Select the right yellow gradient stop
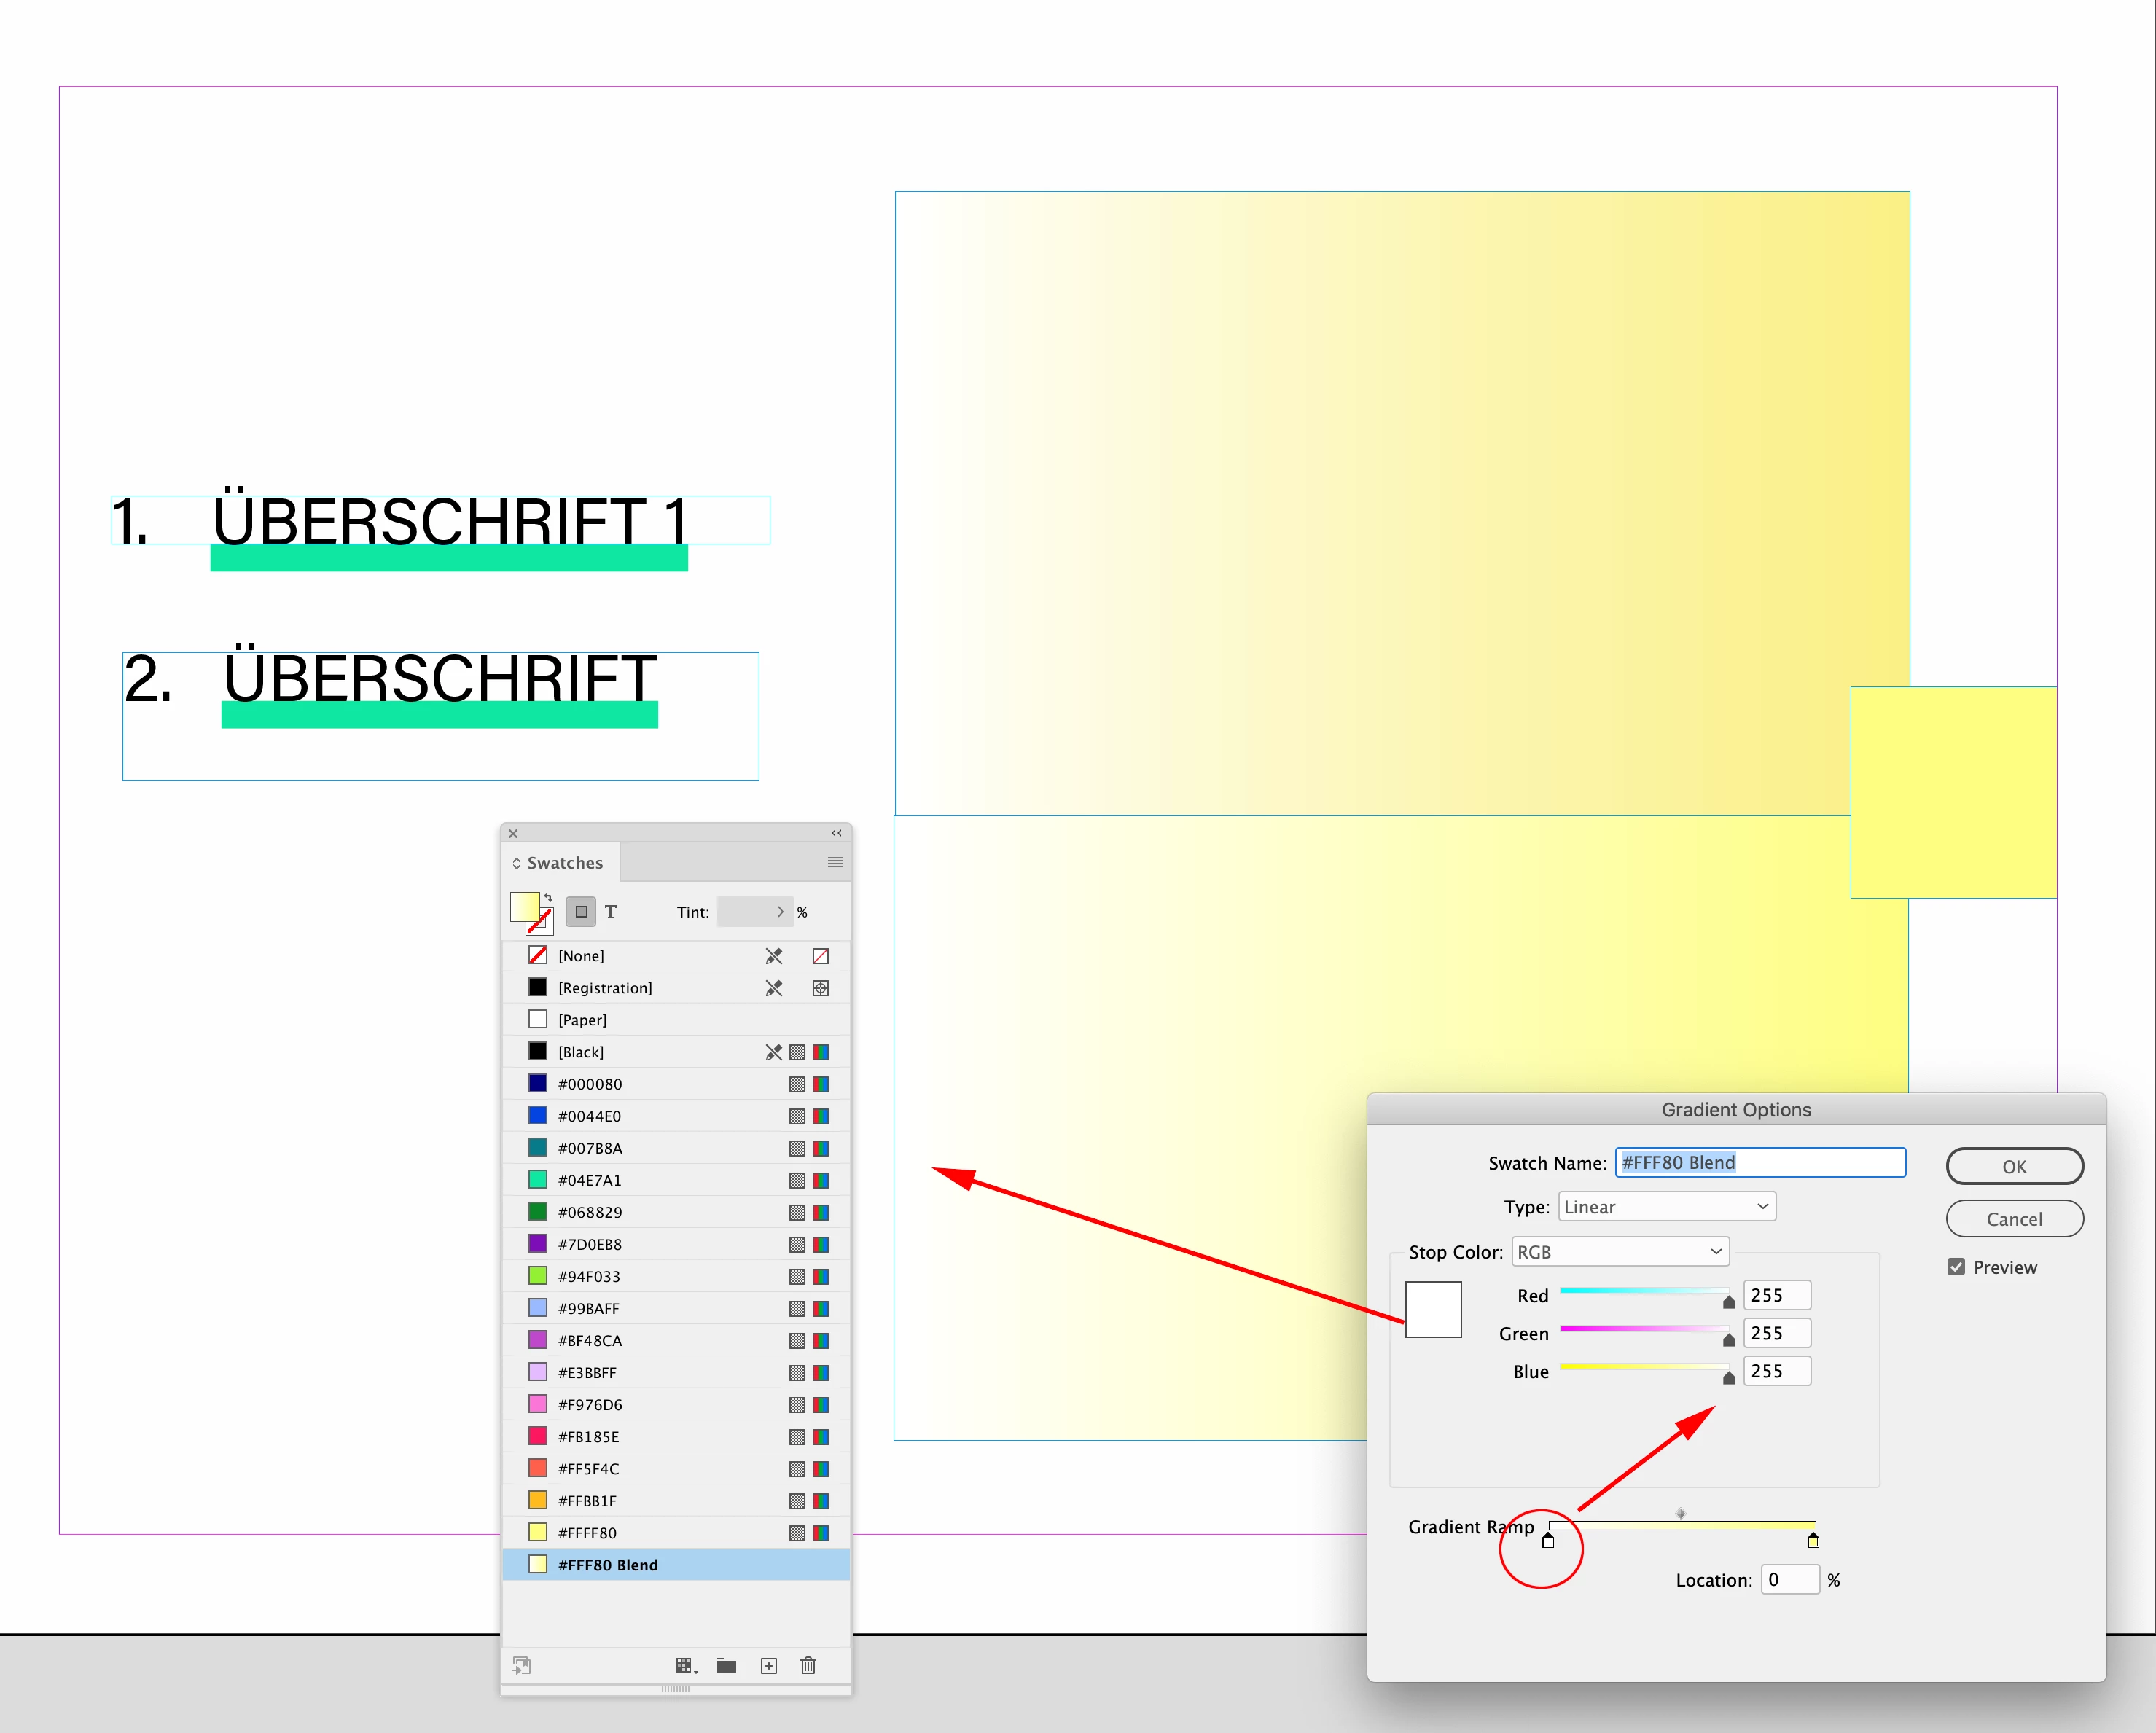This screenshot has width=2156, height=1733. [x=1813, y=1541]
